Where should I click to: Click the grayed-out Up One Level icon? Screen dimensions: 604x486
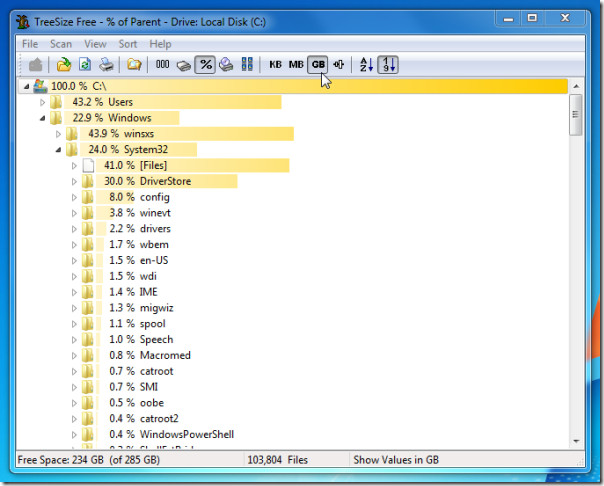click(35, 64)
